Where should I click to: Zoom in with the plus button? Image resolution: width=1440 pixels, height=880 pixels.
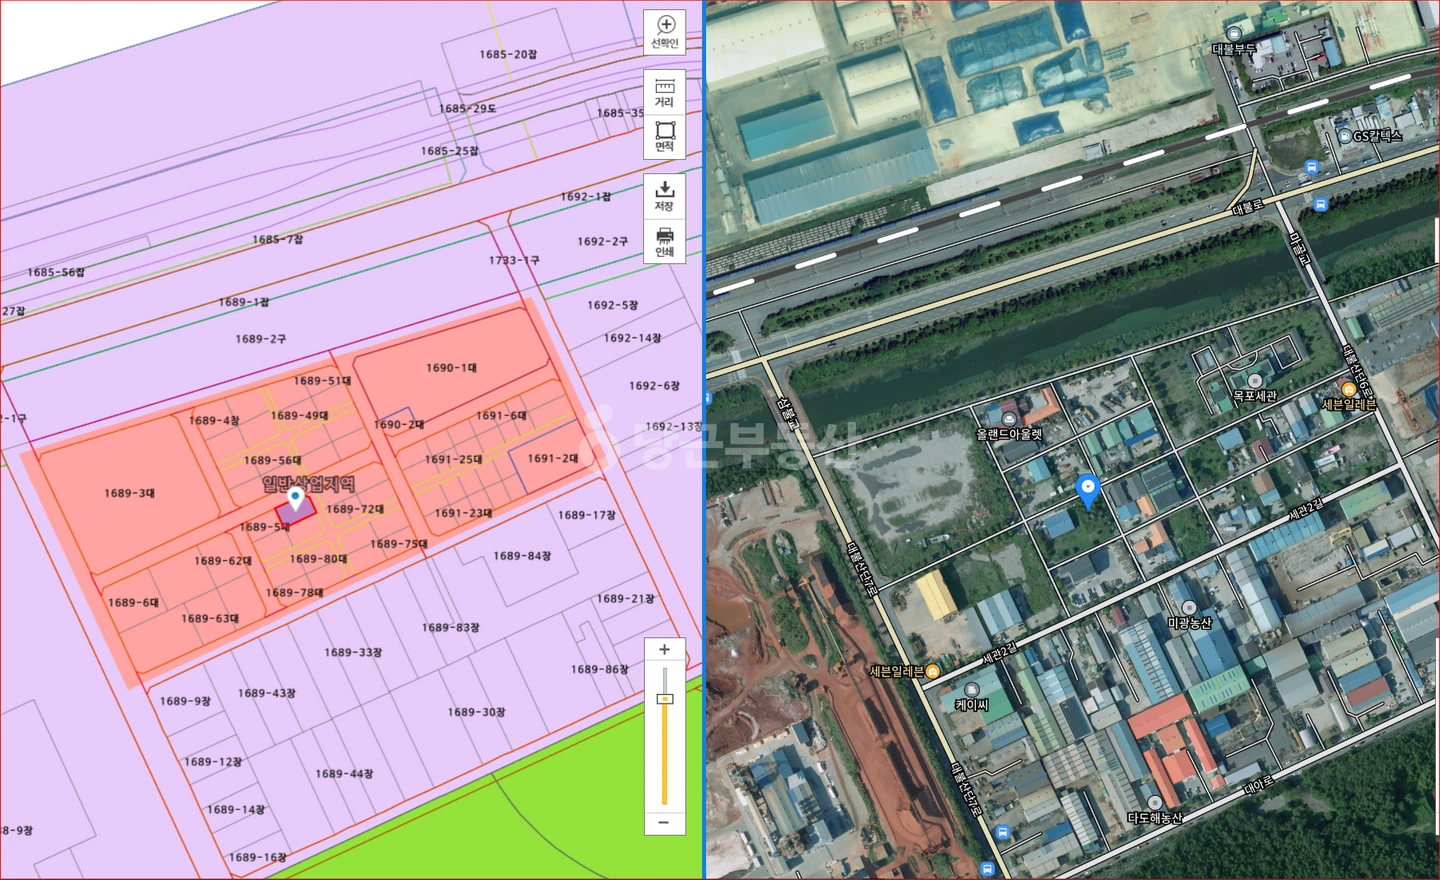pyautogui.click(x=664, y=650)
